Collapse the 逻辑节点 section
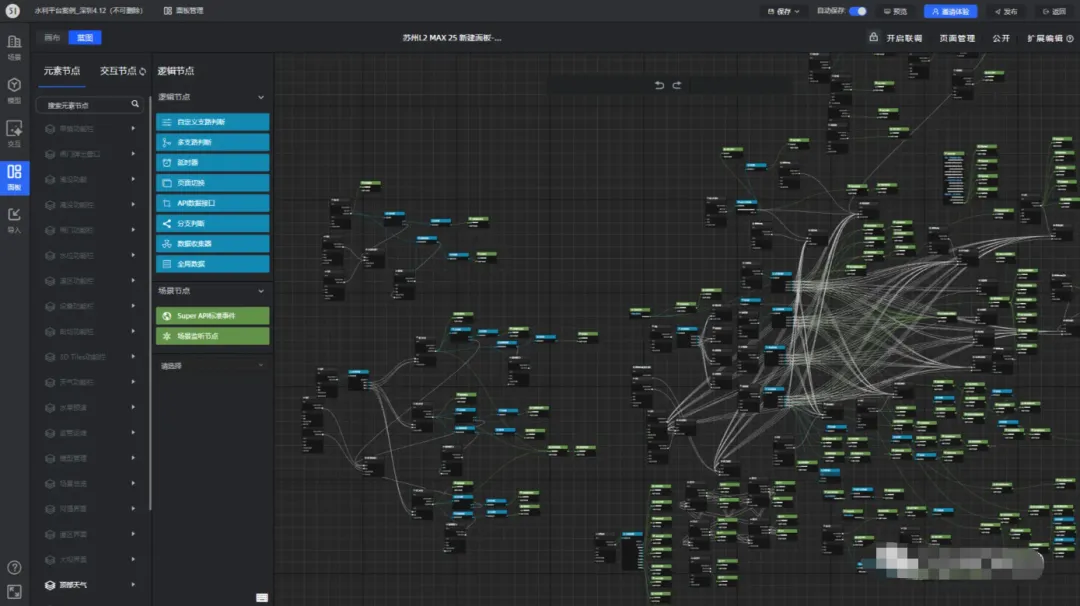 [x=261, y=97]
